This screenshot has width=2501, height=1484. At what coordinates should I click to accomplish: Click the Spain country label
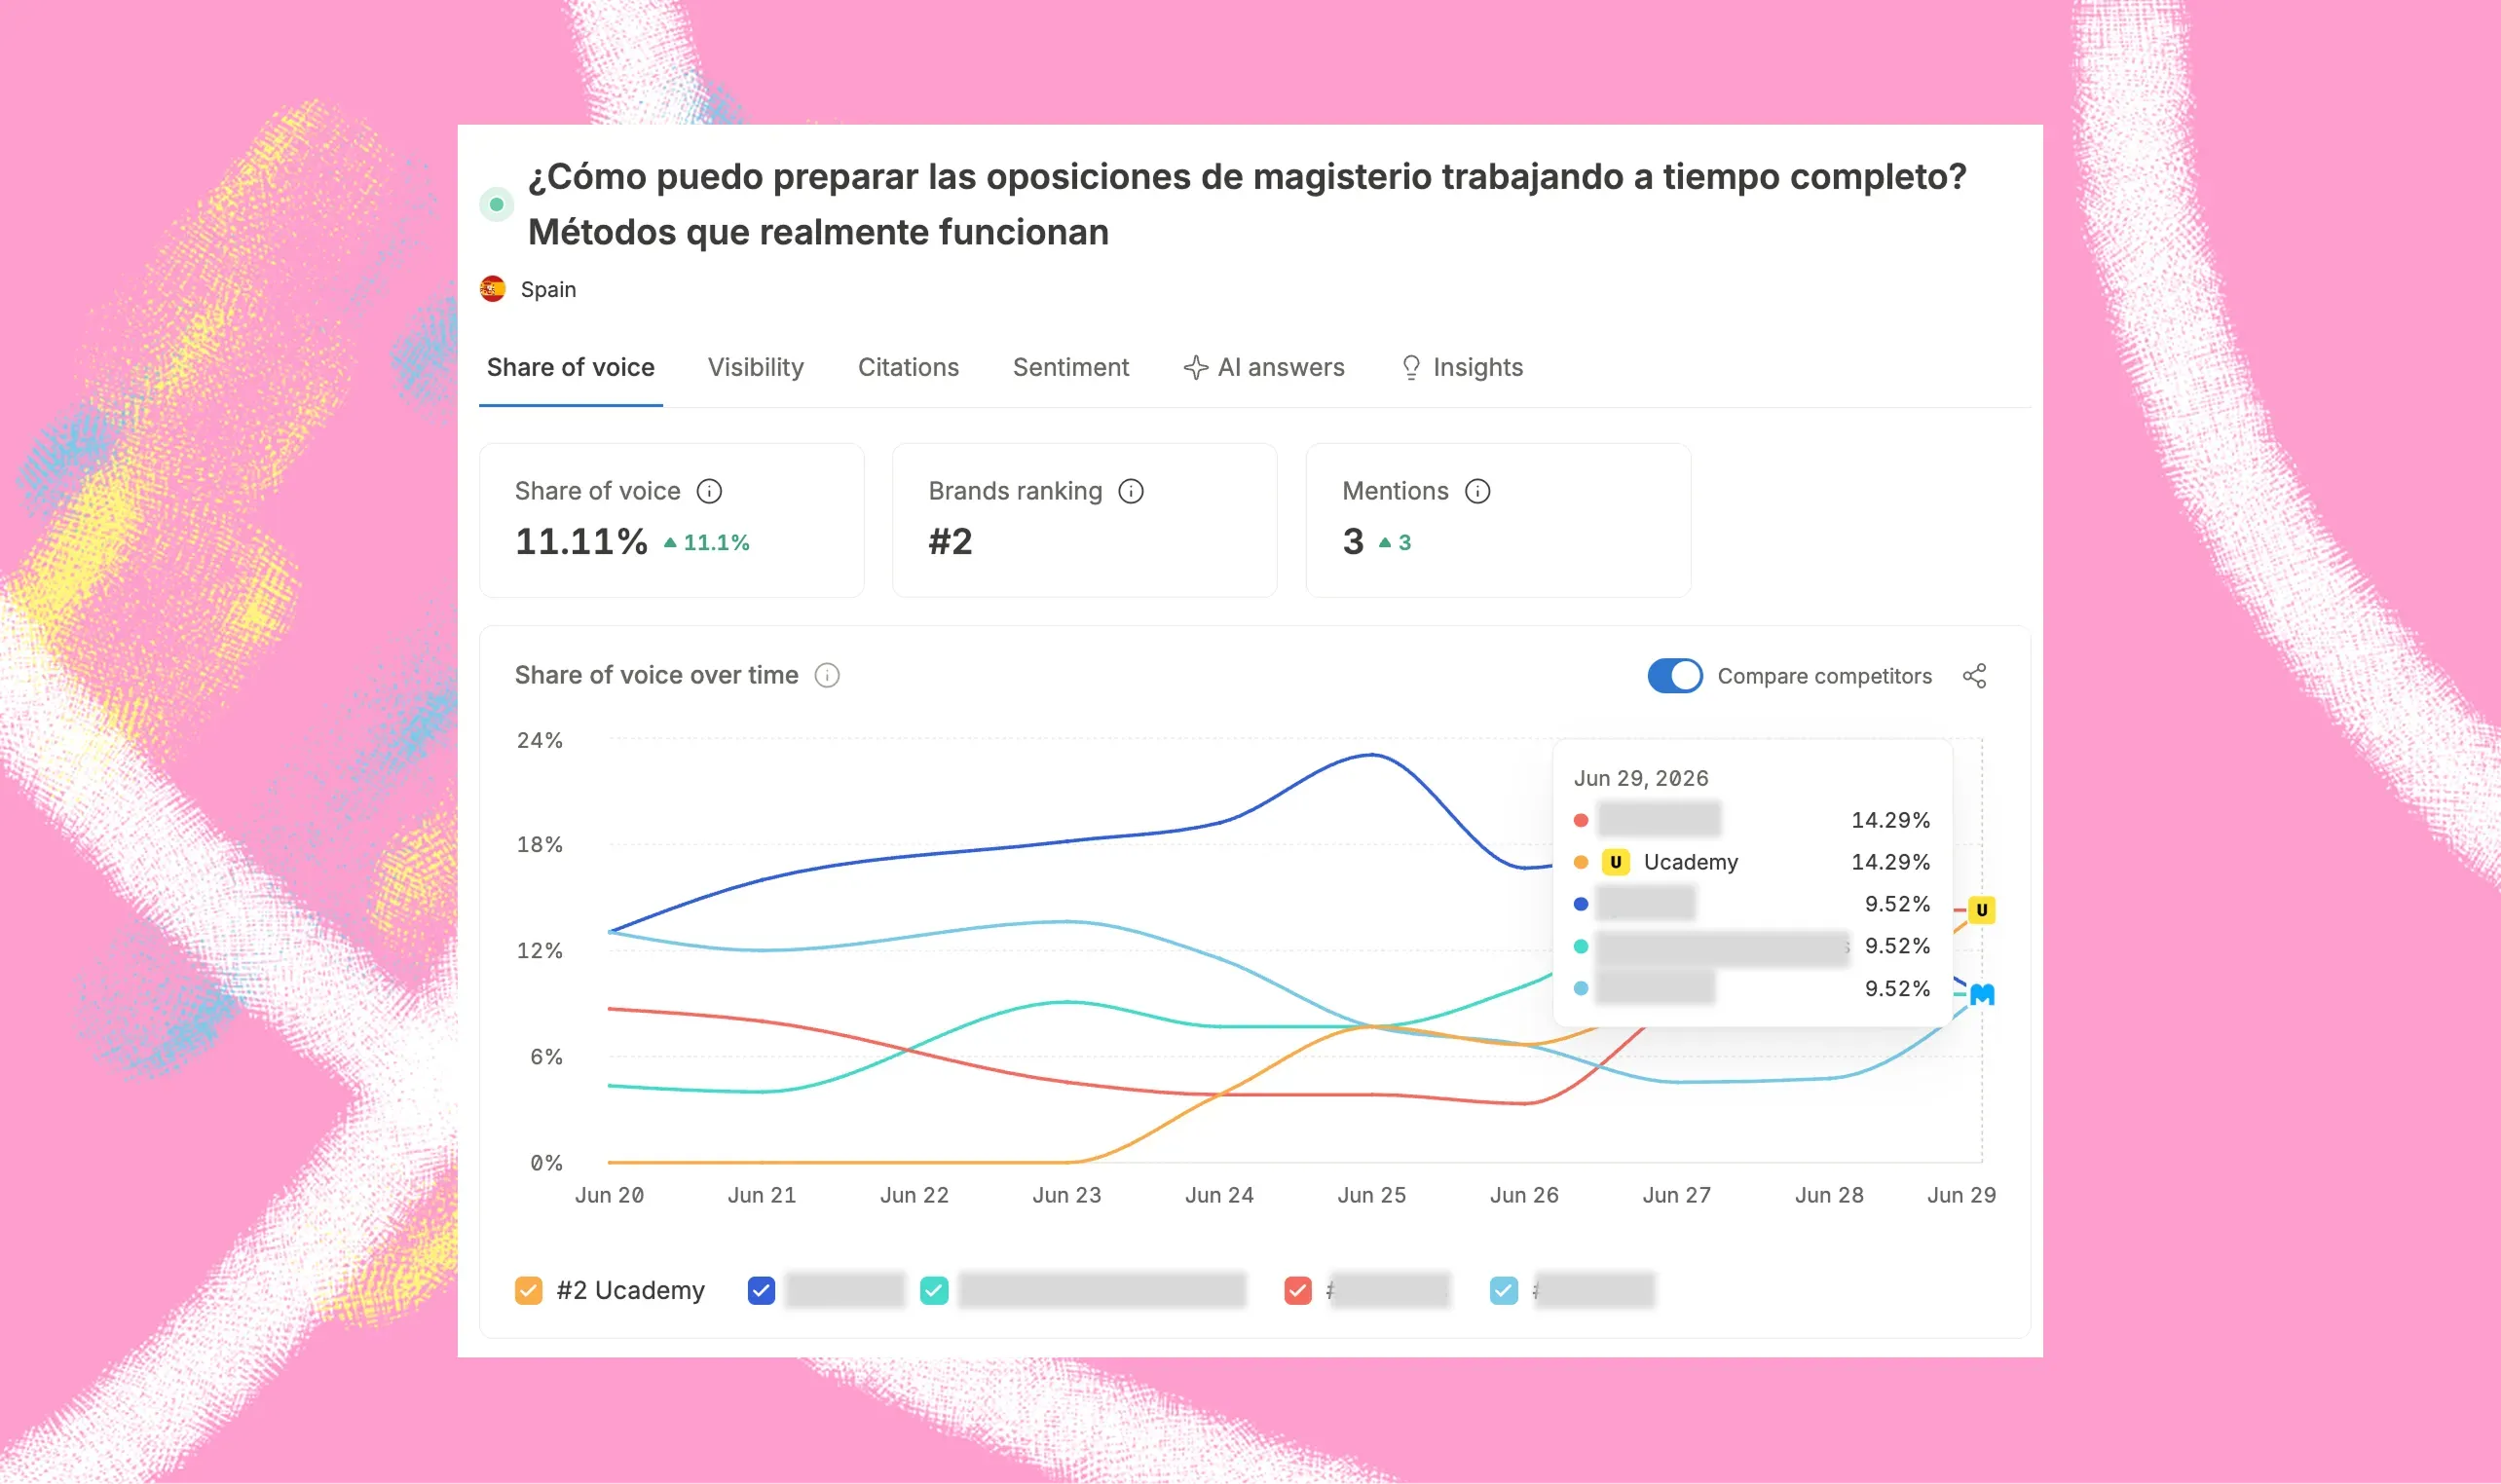point(548,289)
